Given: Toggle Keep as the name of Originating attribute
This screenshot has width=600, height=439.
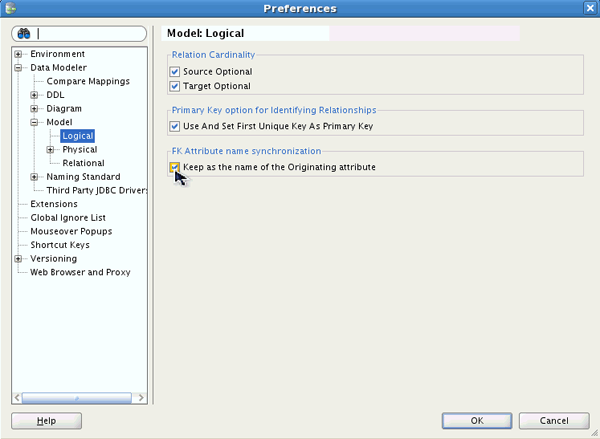Looking at the screenshot, I should (175, 167).
